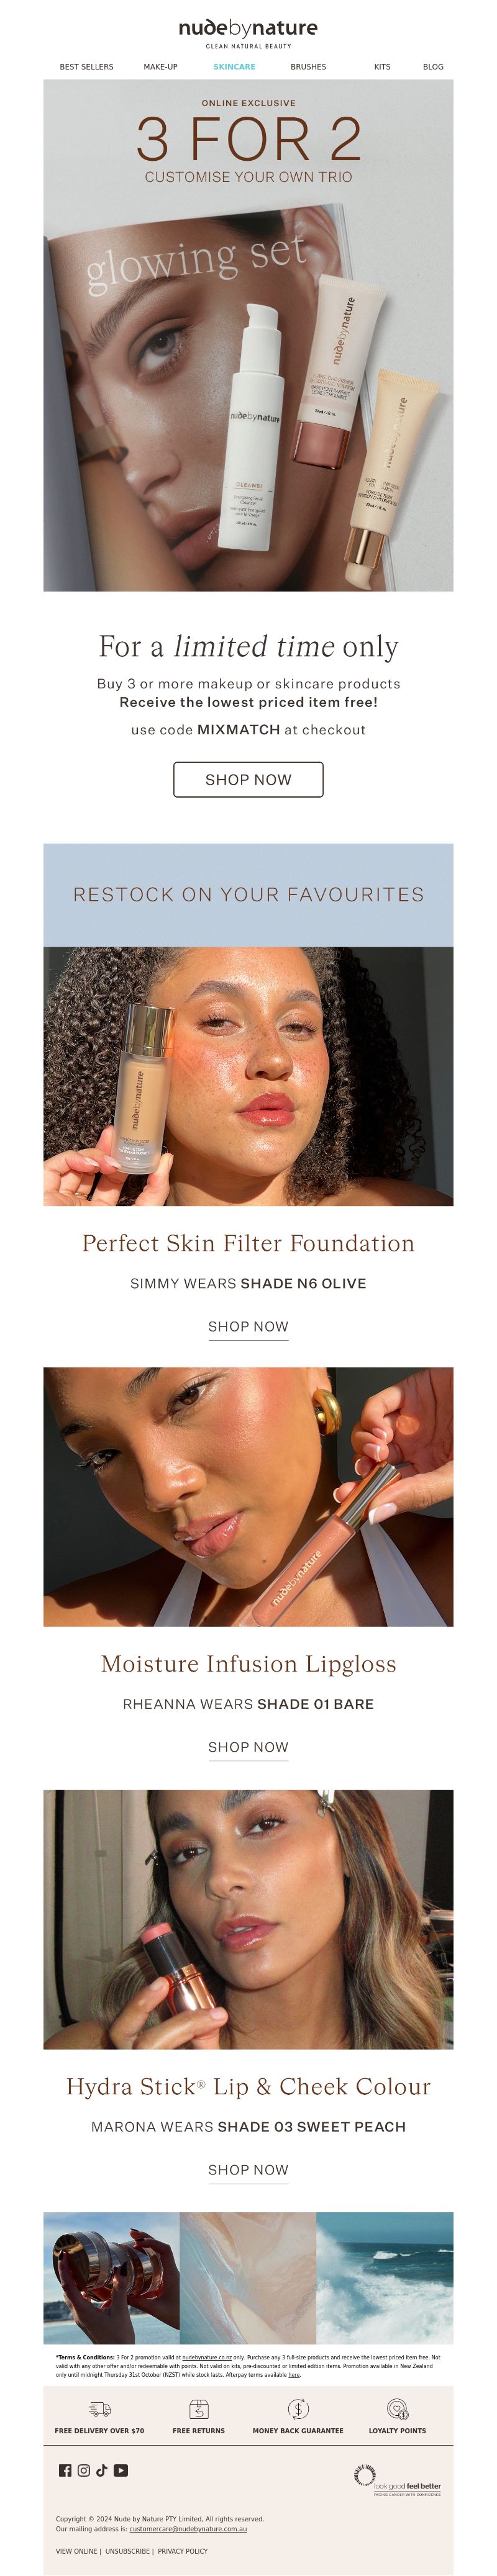Viewport: 497px width, 2576px height.
Task: Shop now for Moisture Infusion Lipgloss
Action: point(248,1747)
